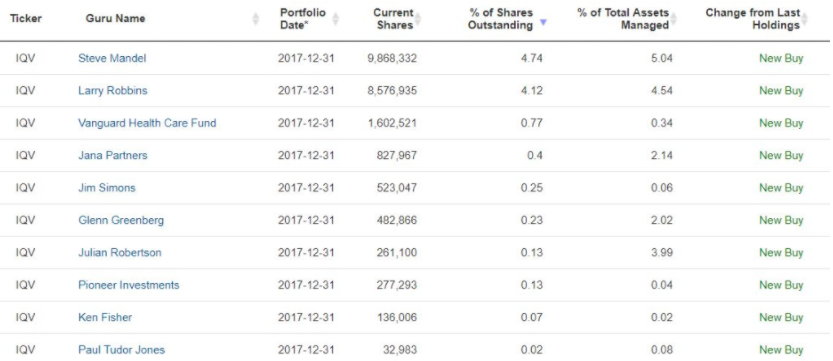833x361 pixels.
Task: Sort by Portfolio Date arrows icon
Action: (335, 19)
